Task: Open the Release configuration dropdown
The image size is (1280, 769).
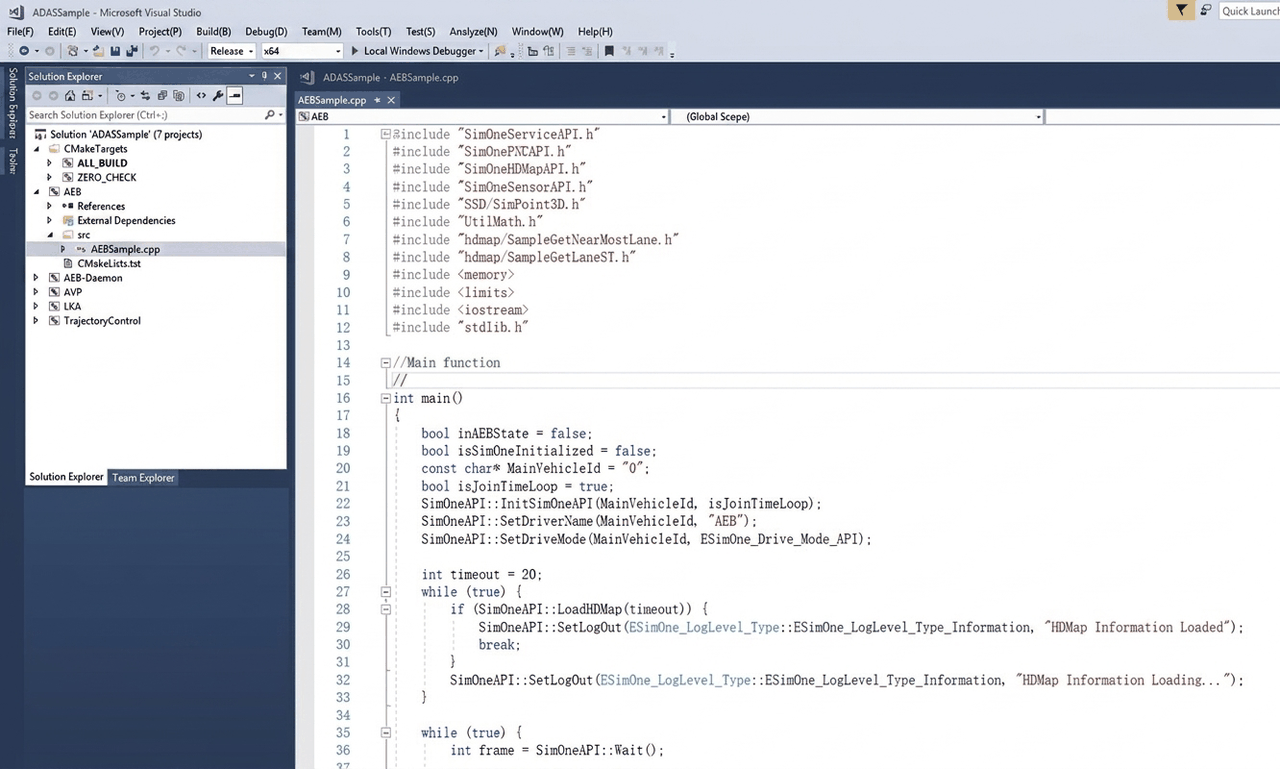Action: coord(252,51)
